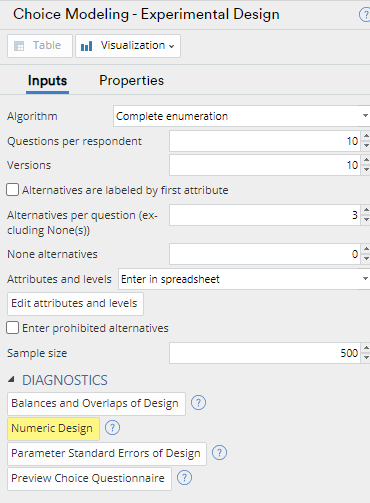Click the Numeric Design button
Viewport: 370px width, 503px height.
pos(53,428)
